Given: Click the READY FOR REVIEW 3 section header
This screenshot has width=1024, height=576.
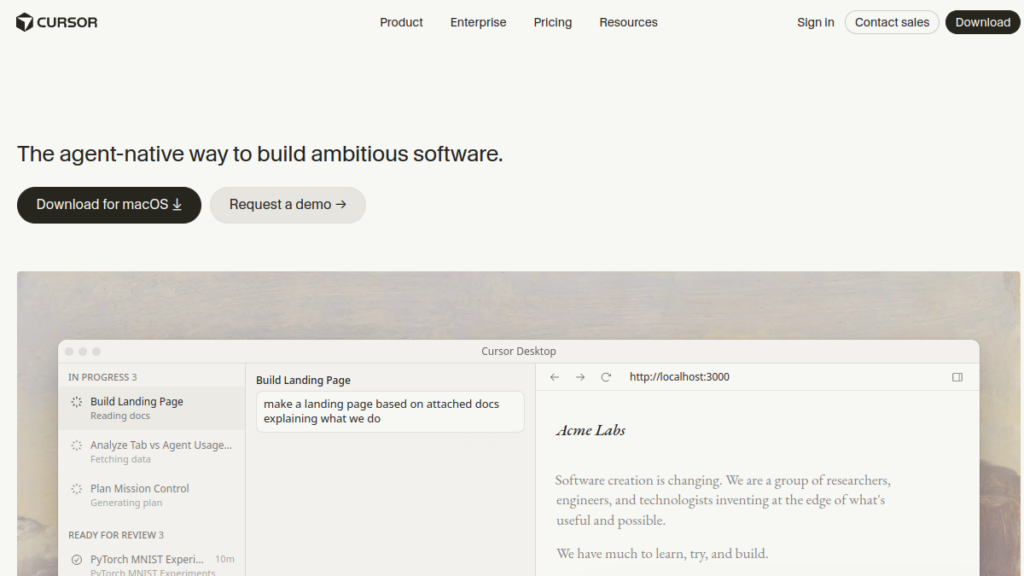Looking at the screenshot, I should pos(116,535).
